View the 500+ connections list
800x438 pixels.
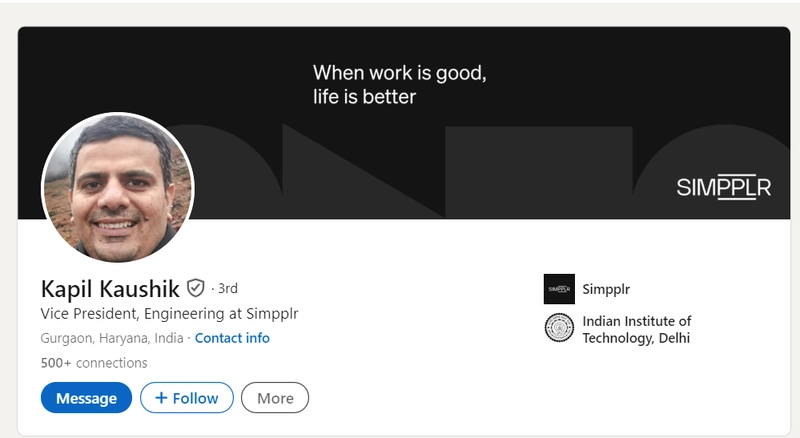(94, 363)
